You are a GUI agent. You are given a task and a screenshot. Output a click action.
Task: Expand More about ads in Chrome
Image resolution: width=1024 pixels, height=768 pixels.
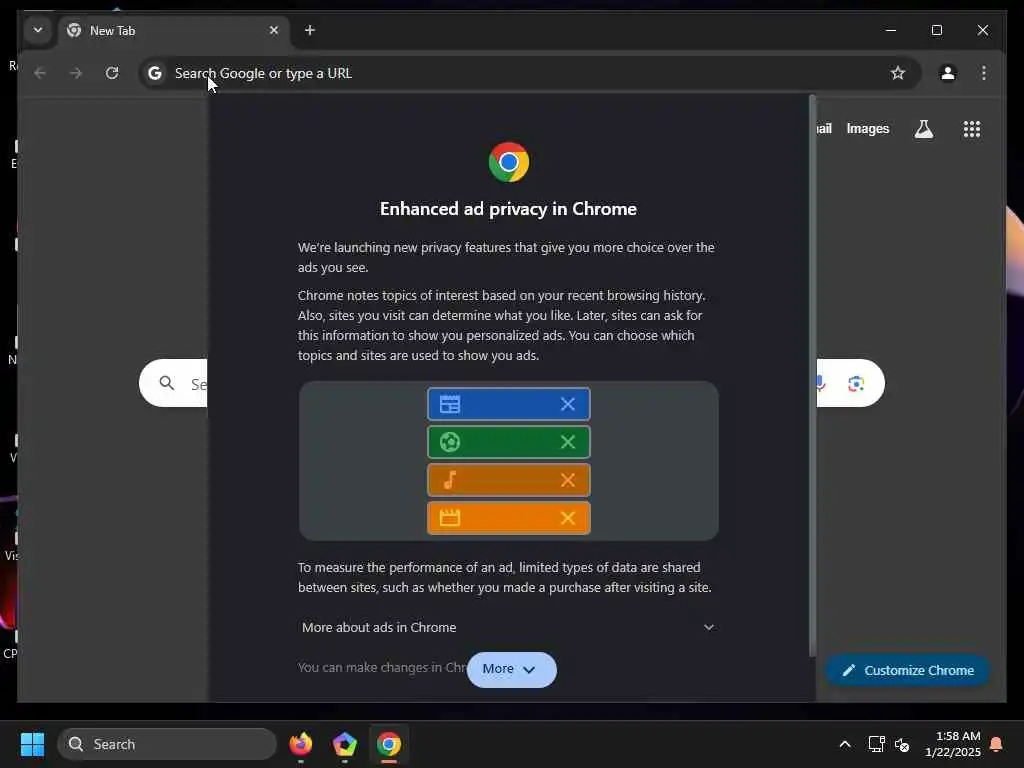pos(508,627)
